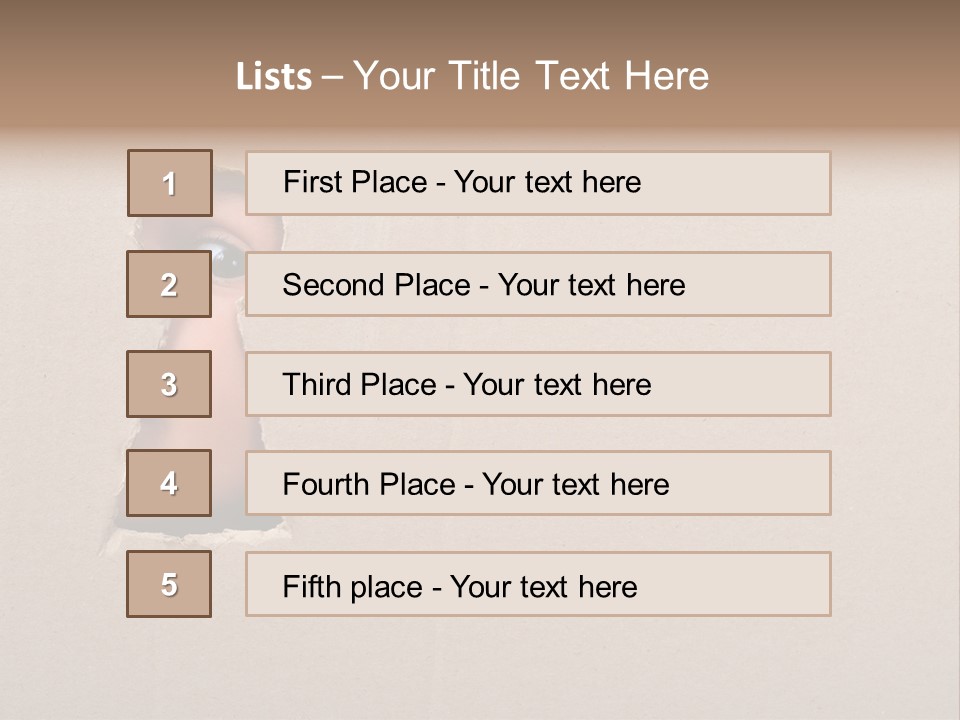Click the word First in top row
Image resolution: width=960 pixels, height=720 pixels.
click(x=312, y=182)
